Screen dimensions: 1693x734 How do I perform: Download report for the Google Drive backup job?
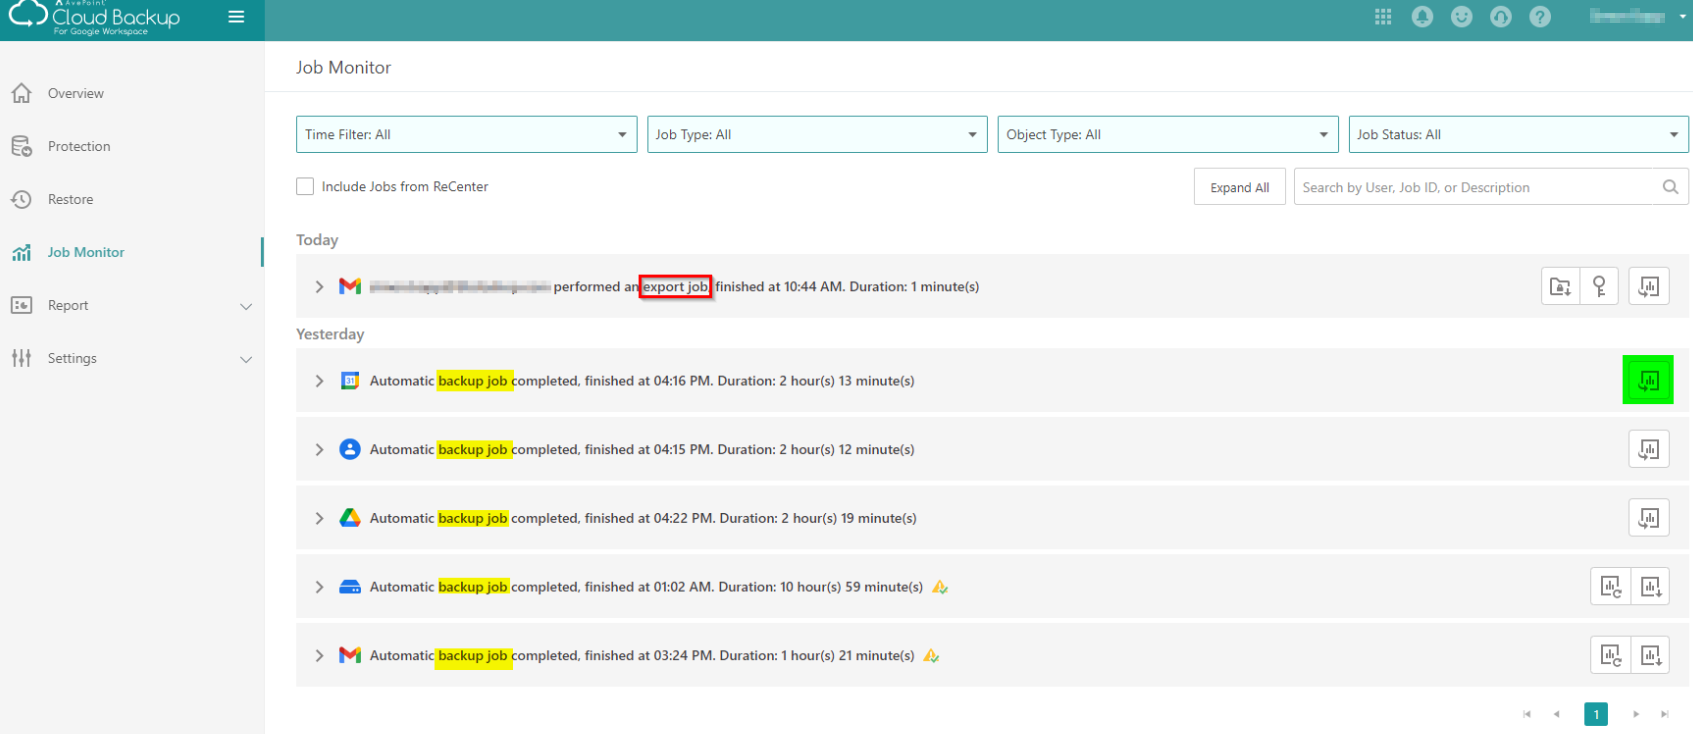1648,518
